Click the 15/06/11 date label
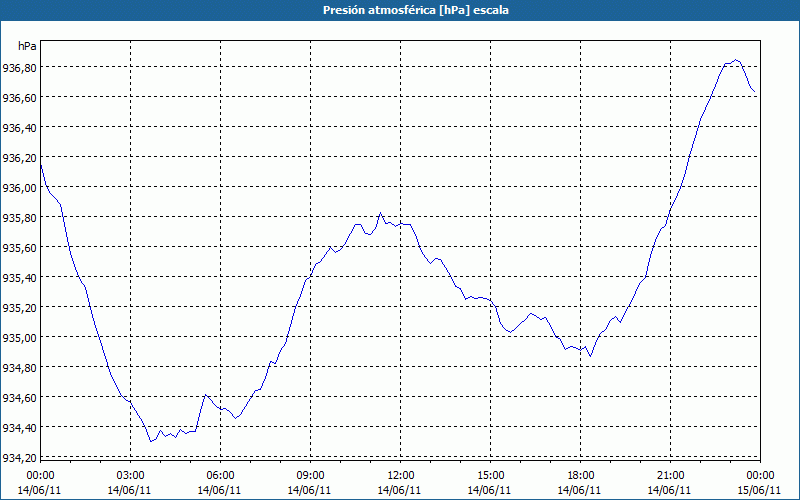 pyautogui.click(x=759, y=490)
